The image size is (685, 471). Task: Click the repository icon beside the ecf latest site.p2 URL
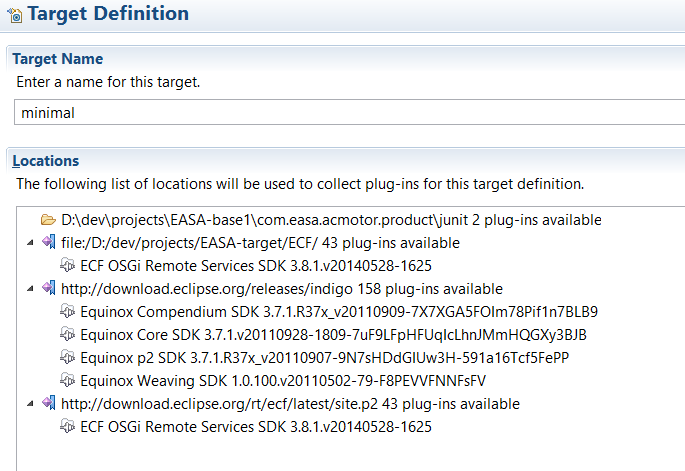pyautogui.click(x=47, y=404)
